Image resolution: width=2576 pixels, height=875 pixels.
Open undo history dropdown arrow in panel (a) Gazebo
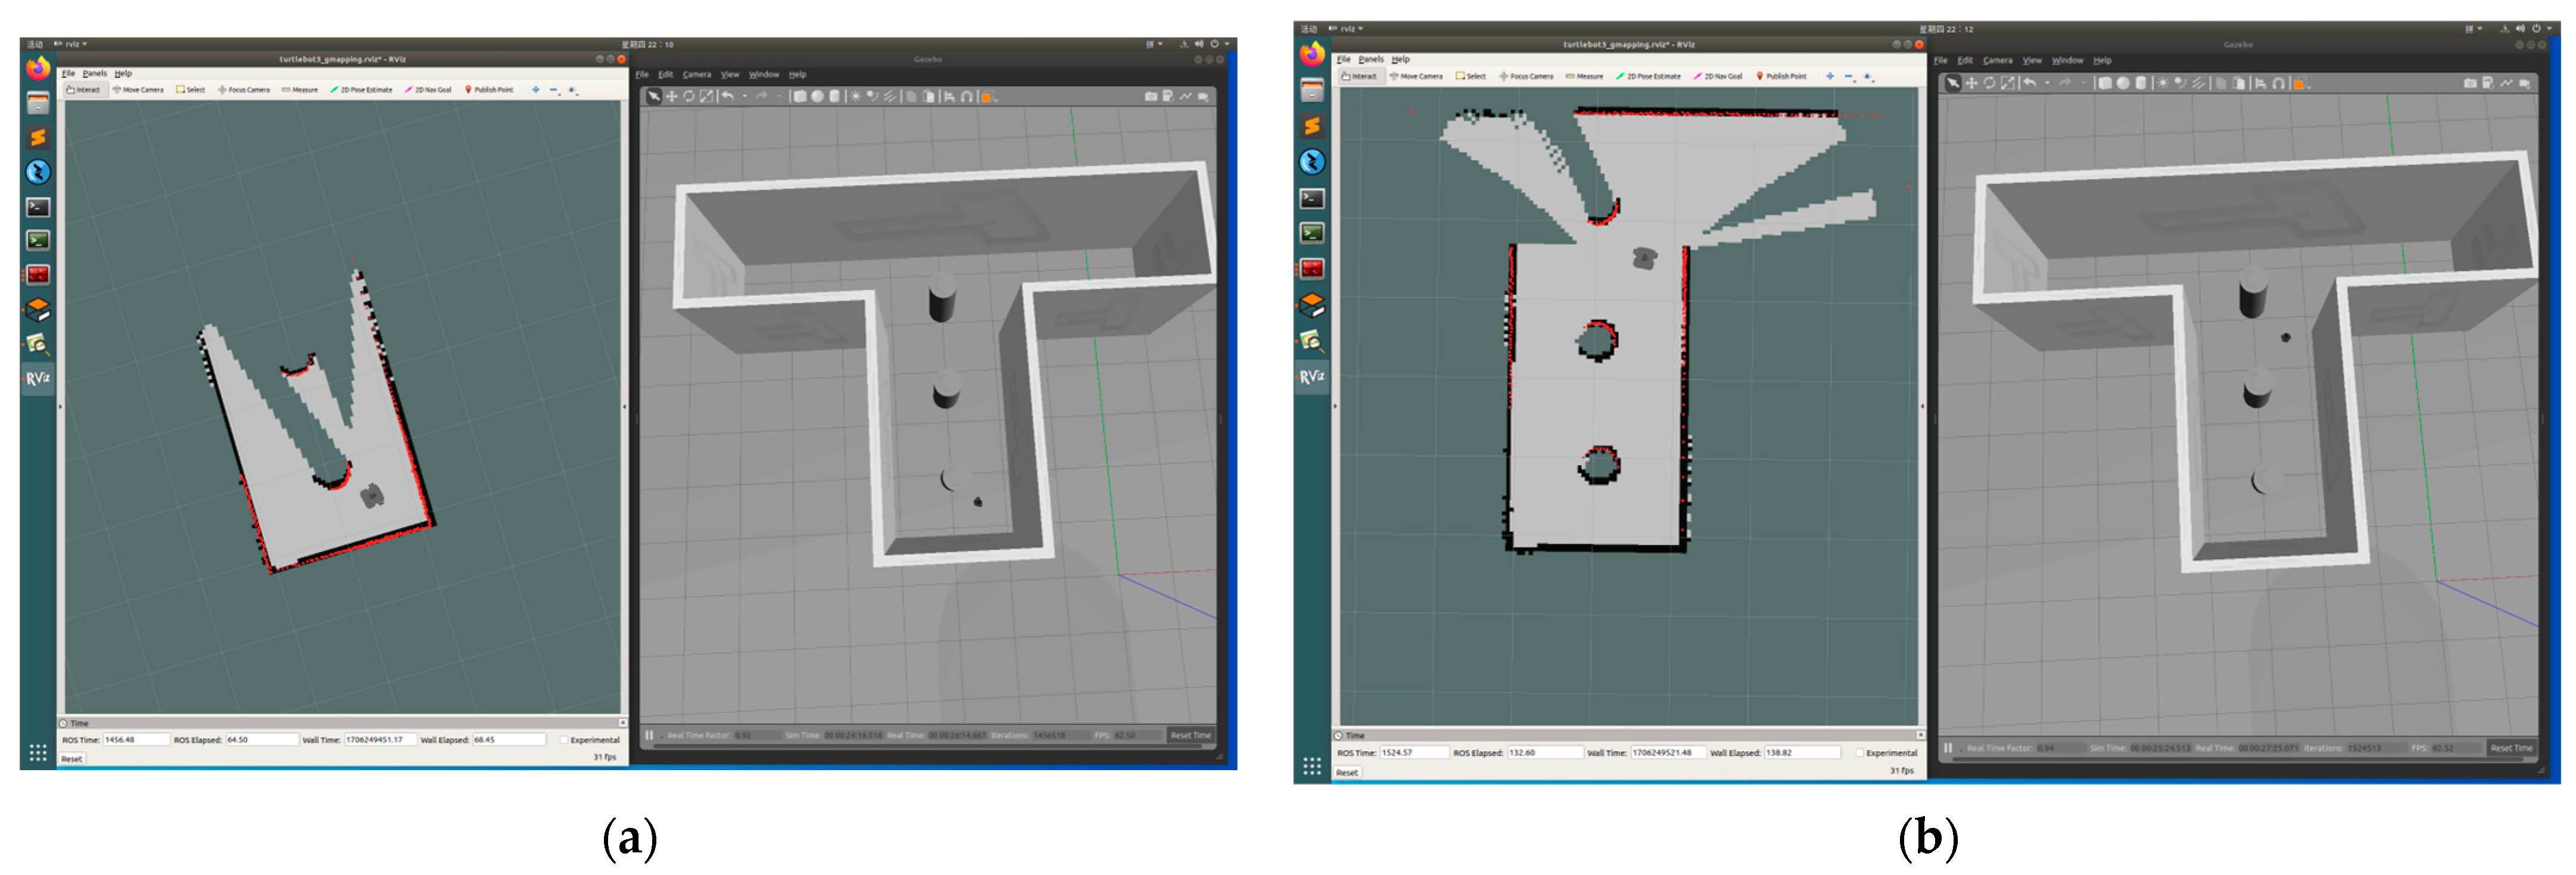[x=744, y=97]
